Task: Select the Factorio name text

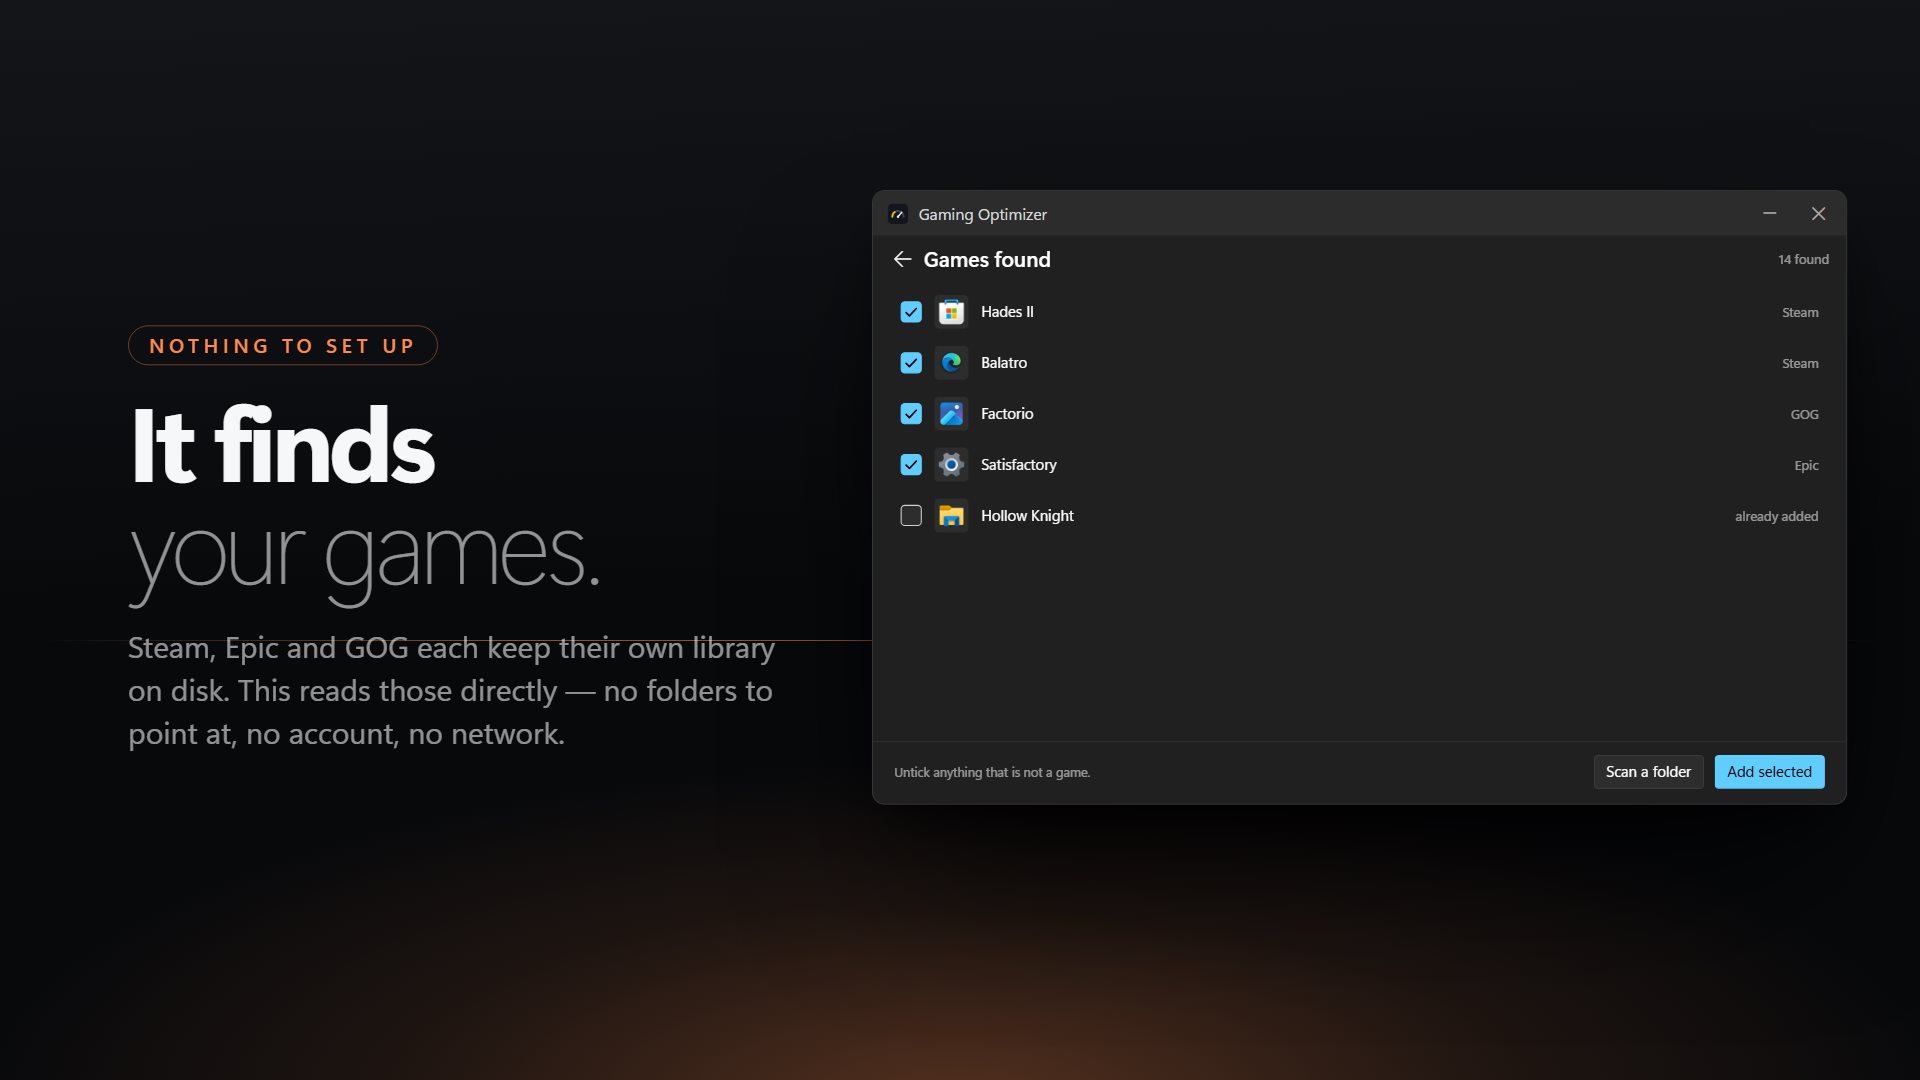Action: pos(1007,414)
